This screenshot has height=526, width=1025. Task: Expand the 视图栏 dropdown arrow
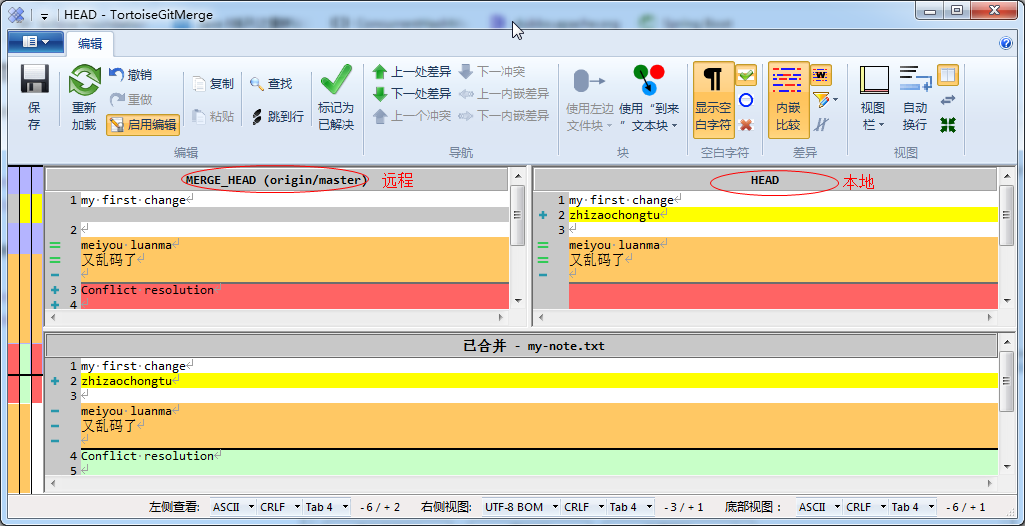click(x=882, y=125)
